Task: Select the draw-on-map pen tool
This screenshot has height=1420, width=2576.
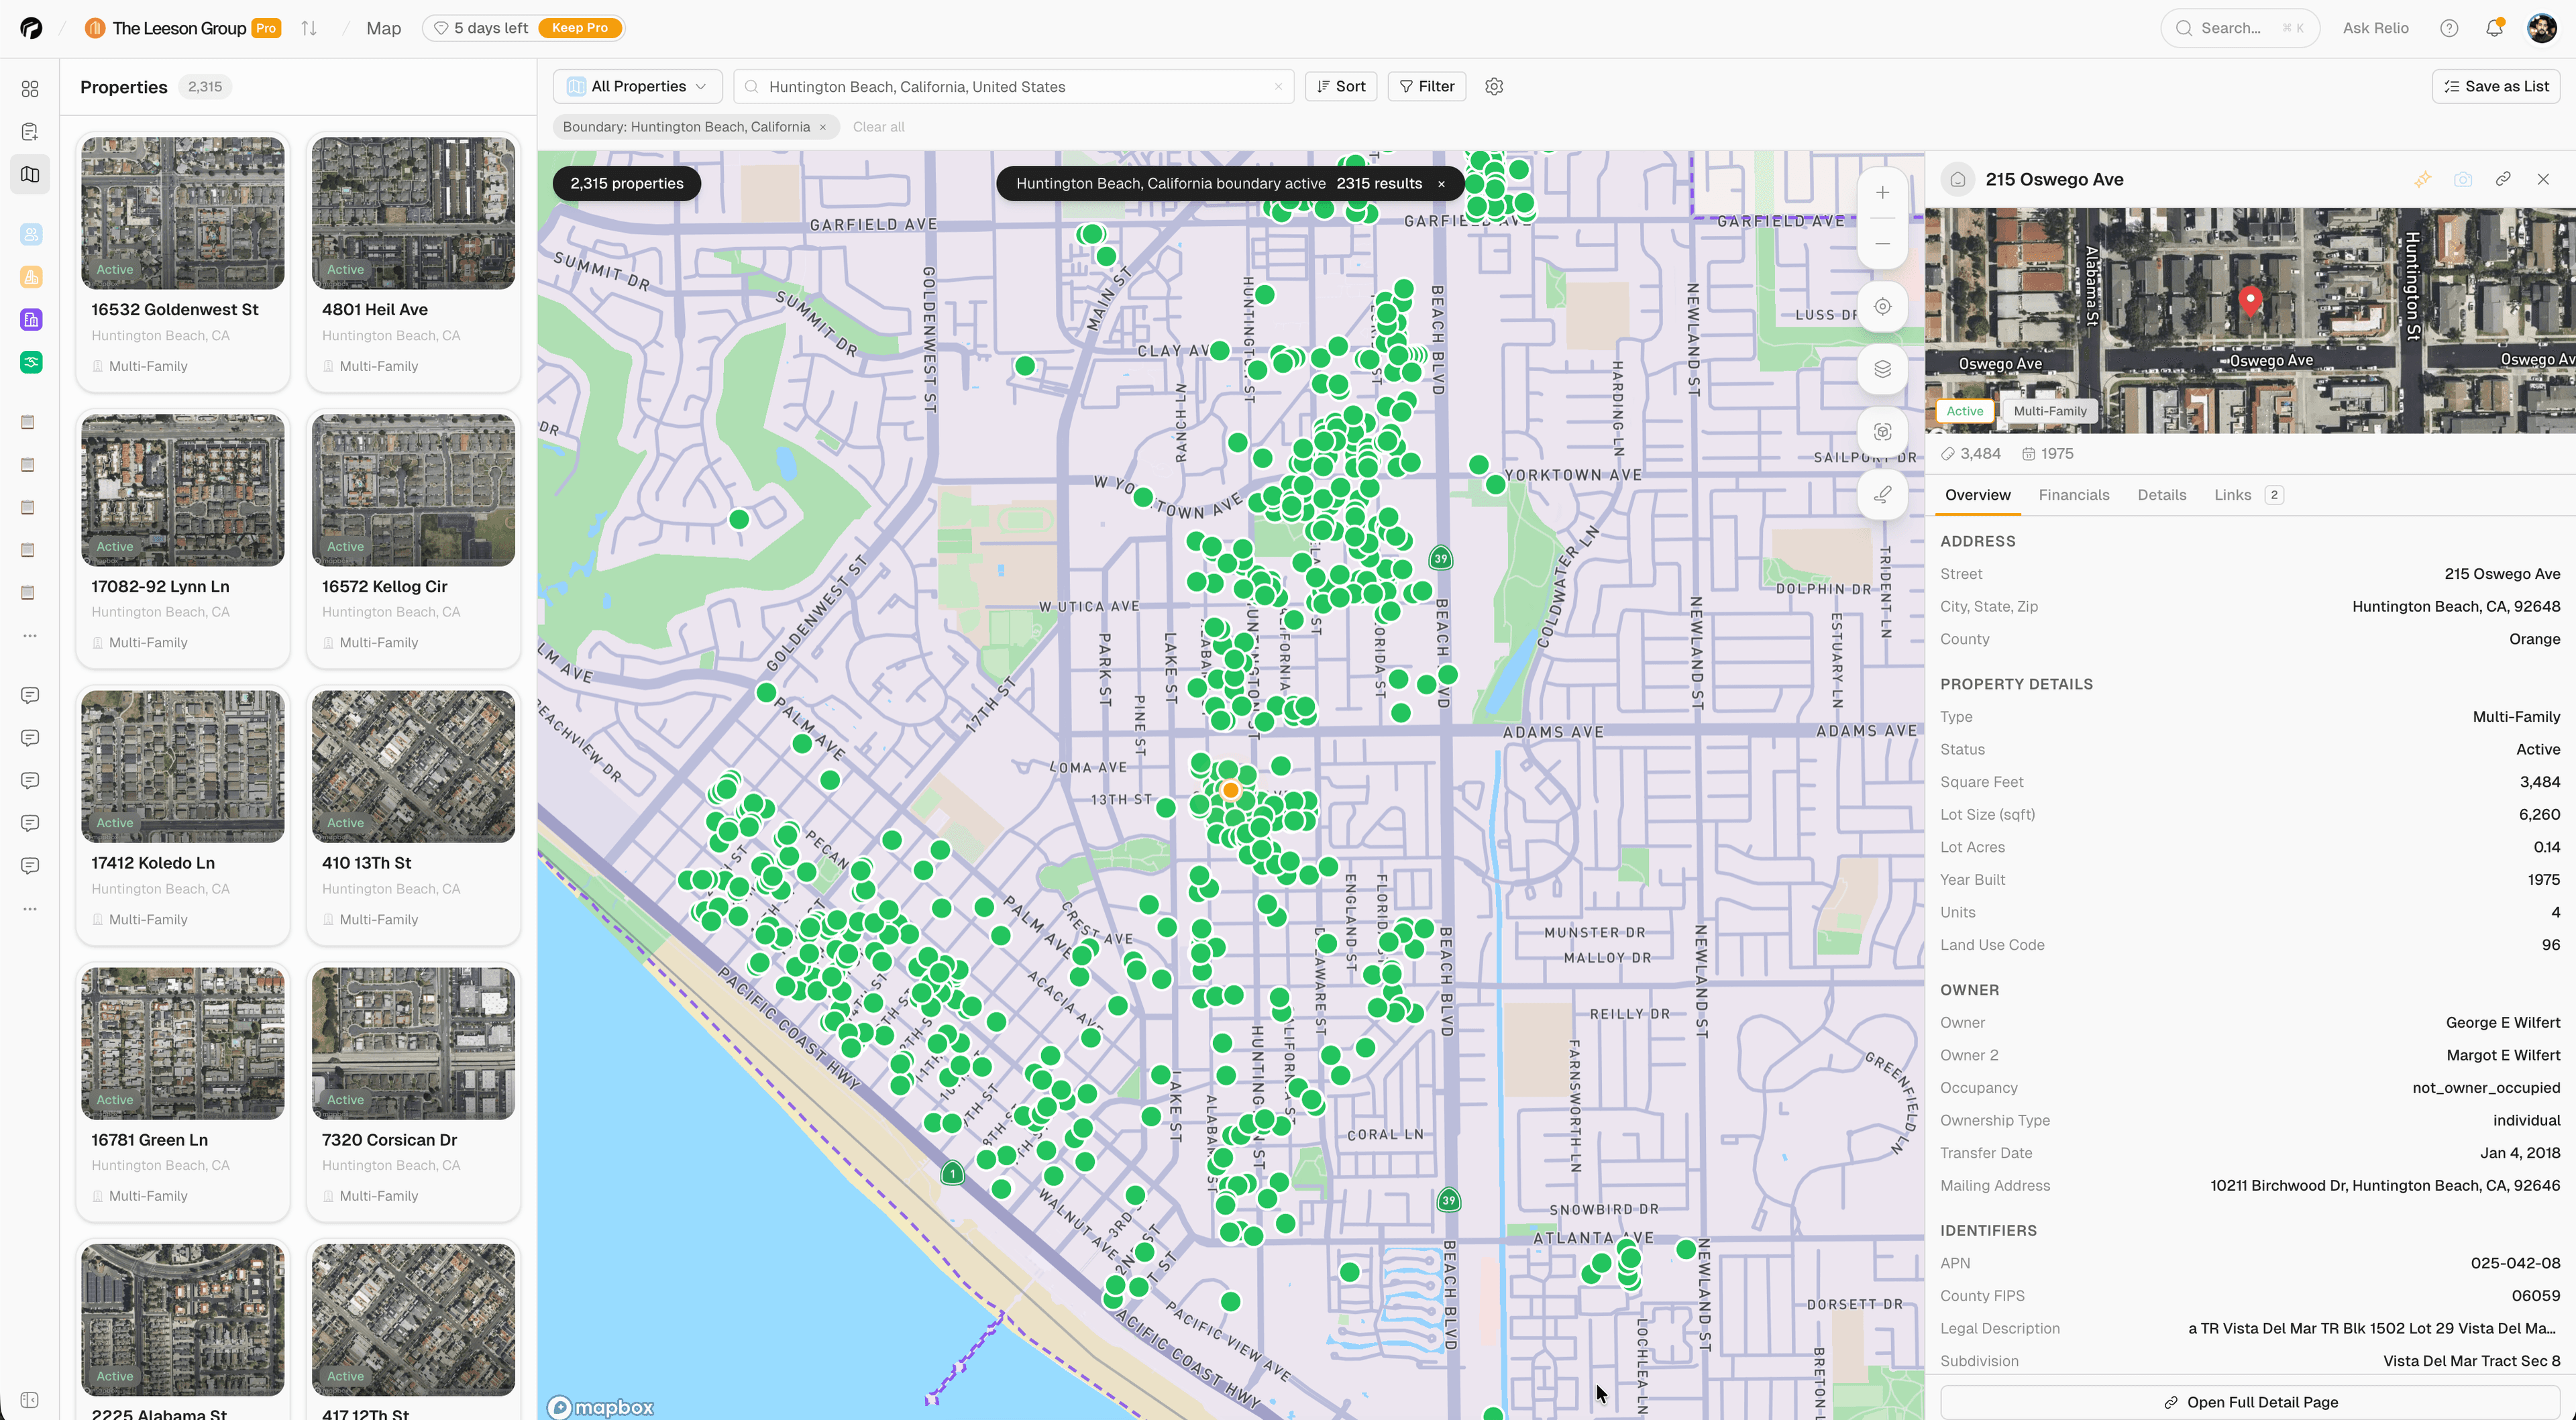Action: pos(1882,494)
